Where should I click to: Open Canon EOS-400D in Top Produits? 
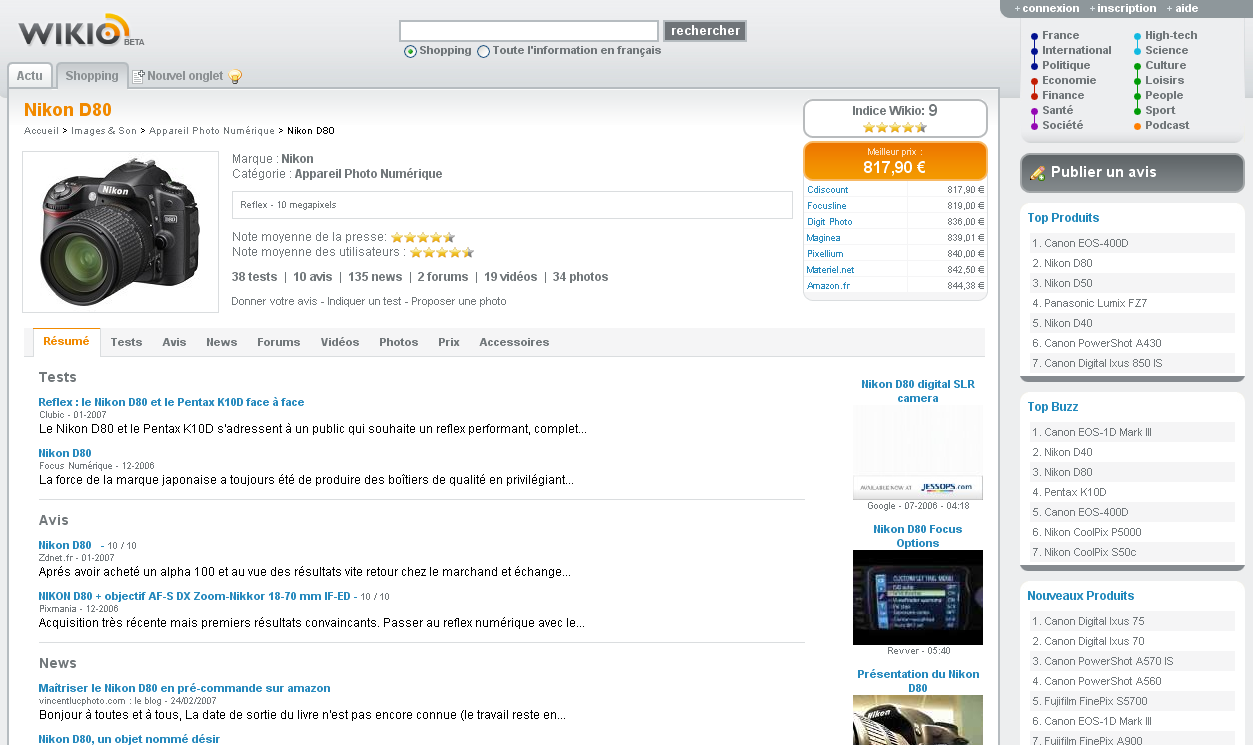click(1086, 243)
